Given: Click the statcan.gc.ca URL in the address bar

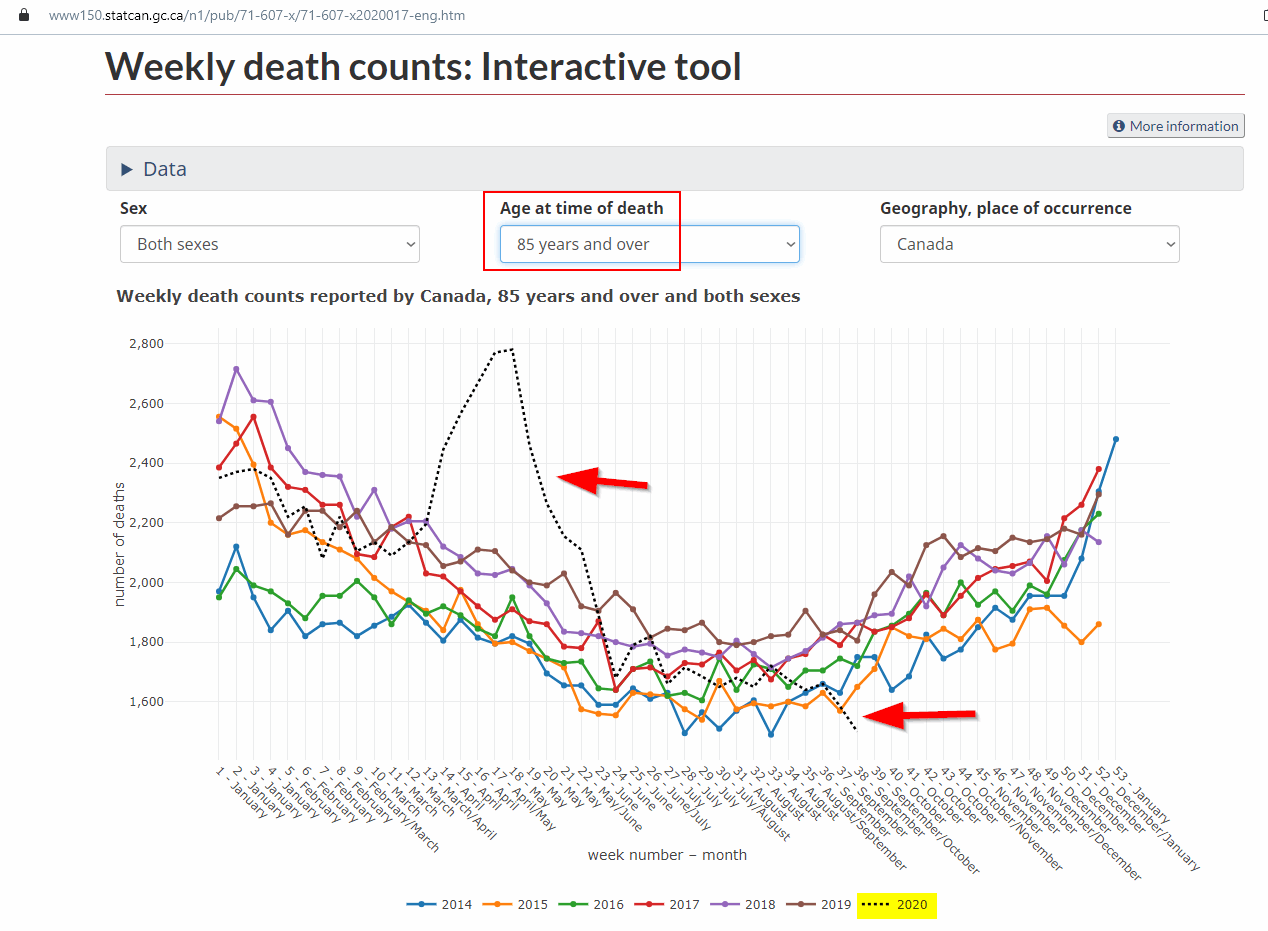Looking at the screenshot, I should point(257,16).
